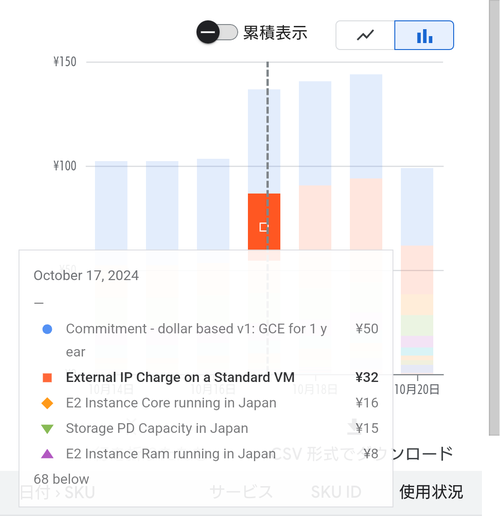Click the CSV download arrow icon
The height and width of the screenshot is (519, 500).
coord(353,427)
